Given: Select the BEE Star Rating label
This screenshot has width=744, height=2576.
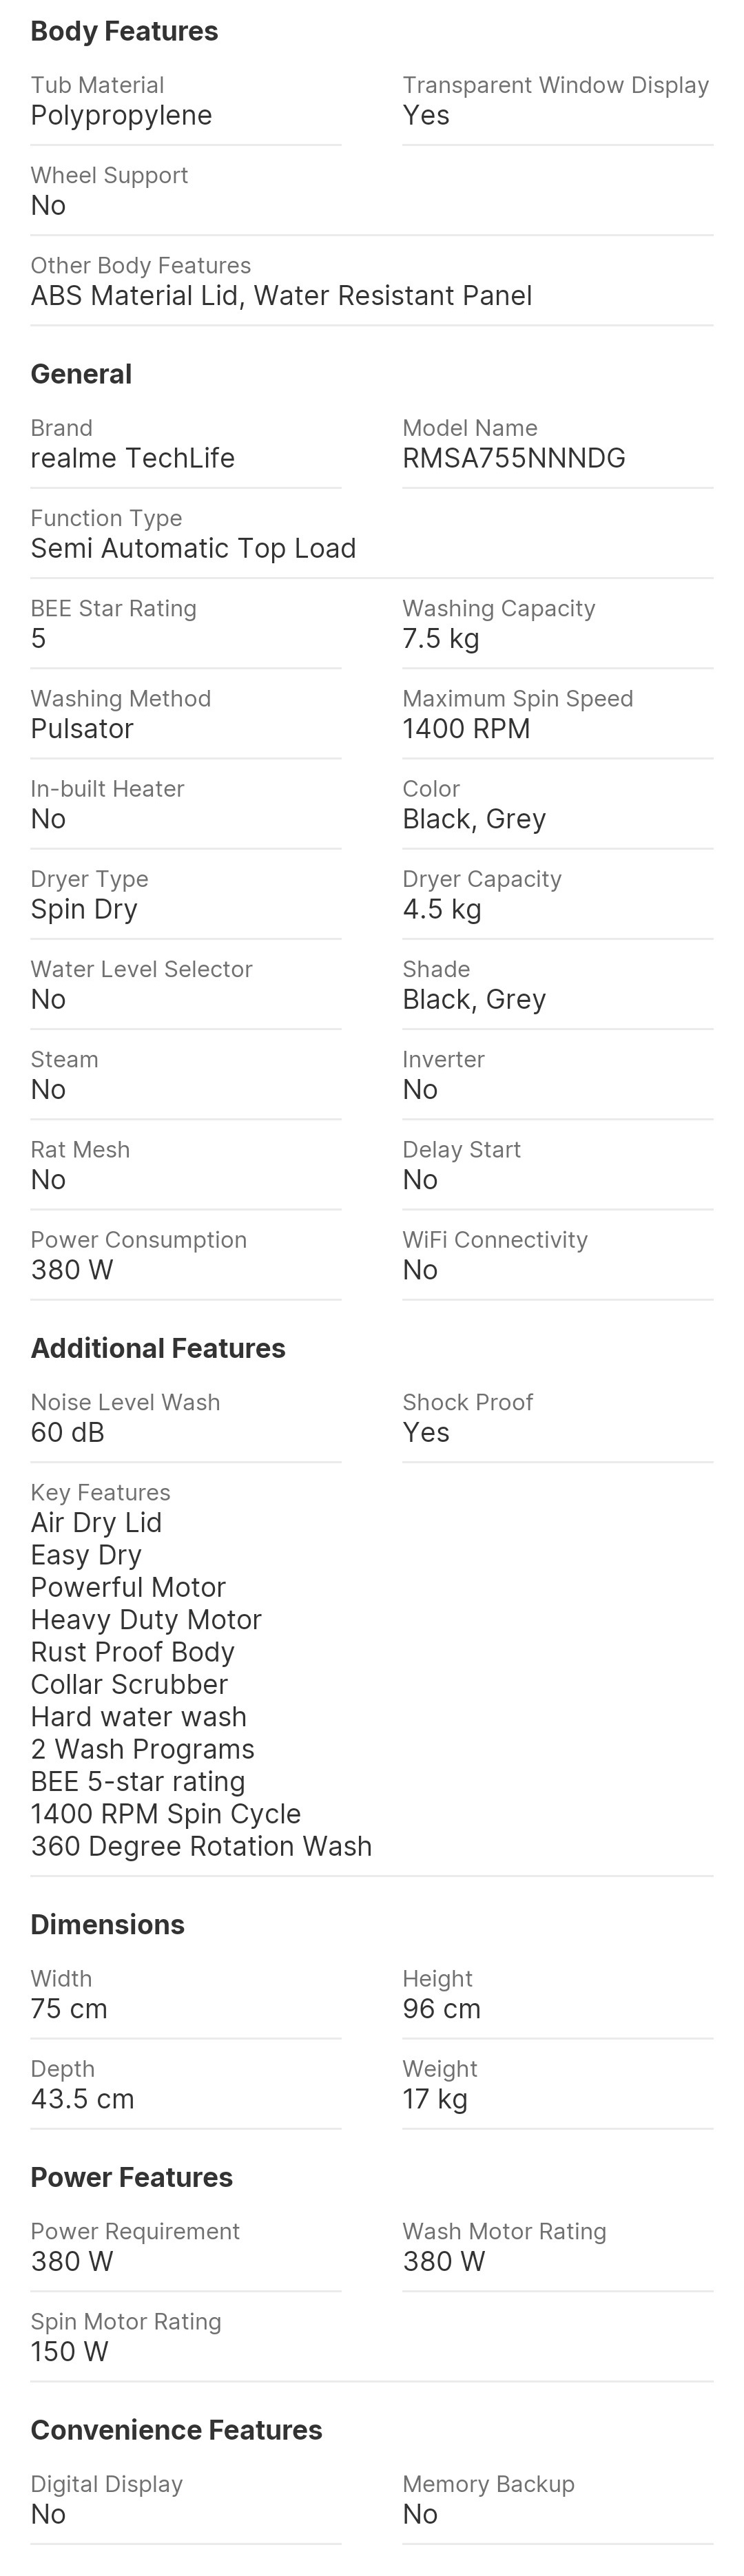Looking at the screenshot, I should [x=113, y=608].
